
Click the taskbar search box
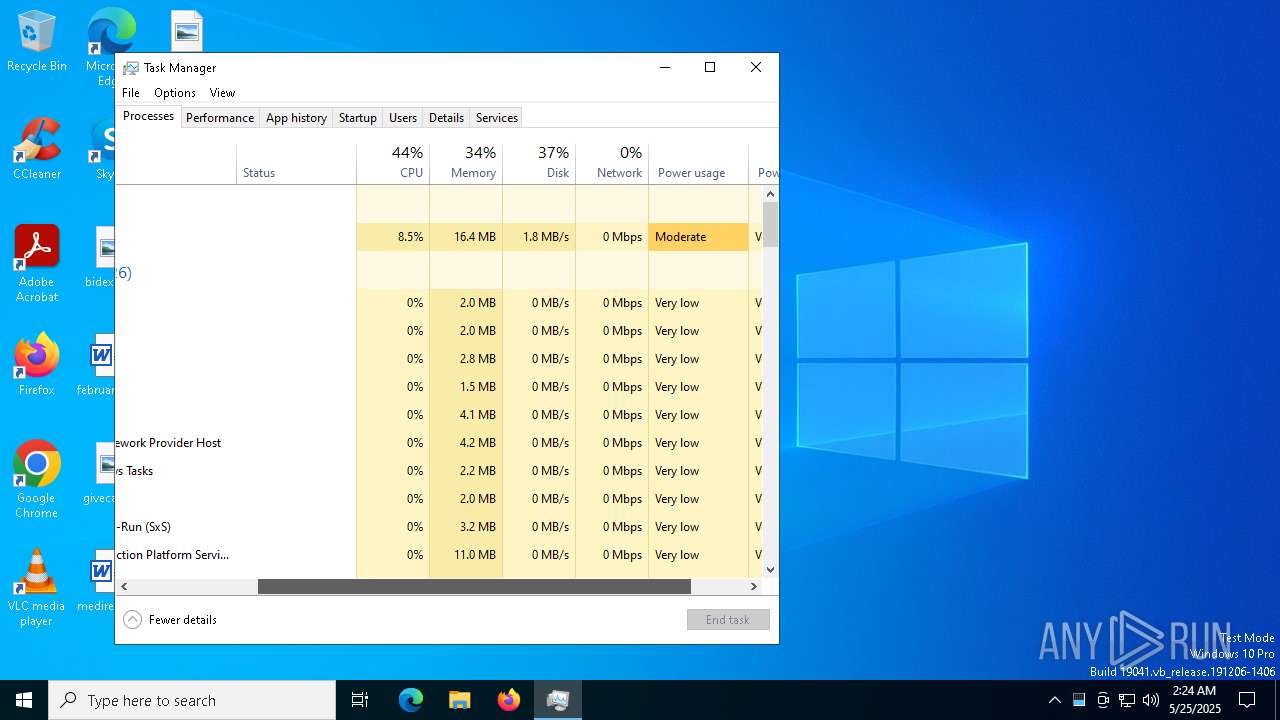pos(192,700)
